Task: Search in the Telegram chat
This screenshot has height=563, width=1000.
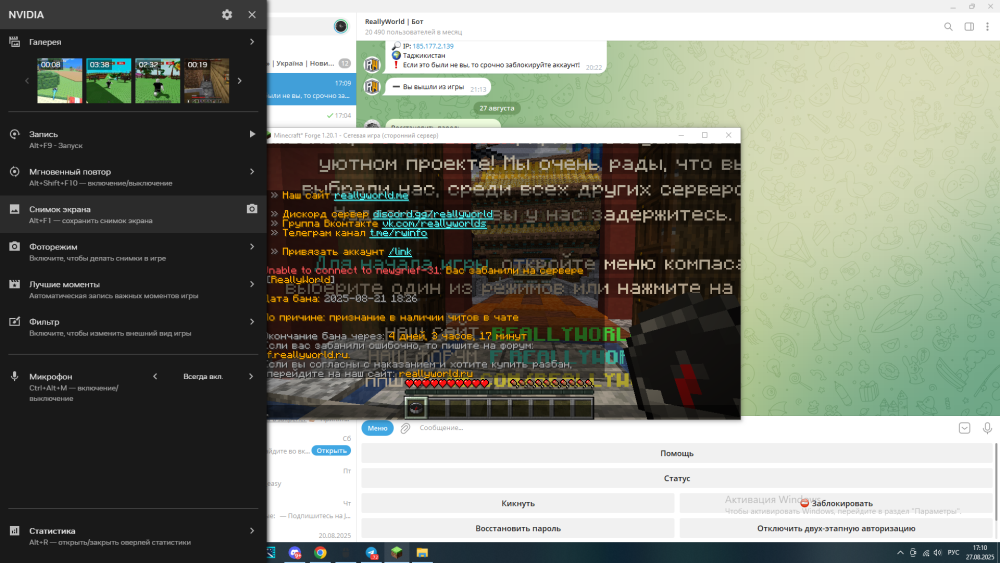Action: (x=948, y=26)
